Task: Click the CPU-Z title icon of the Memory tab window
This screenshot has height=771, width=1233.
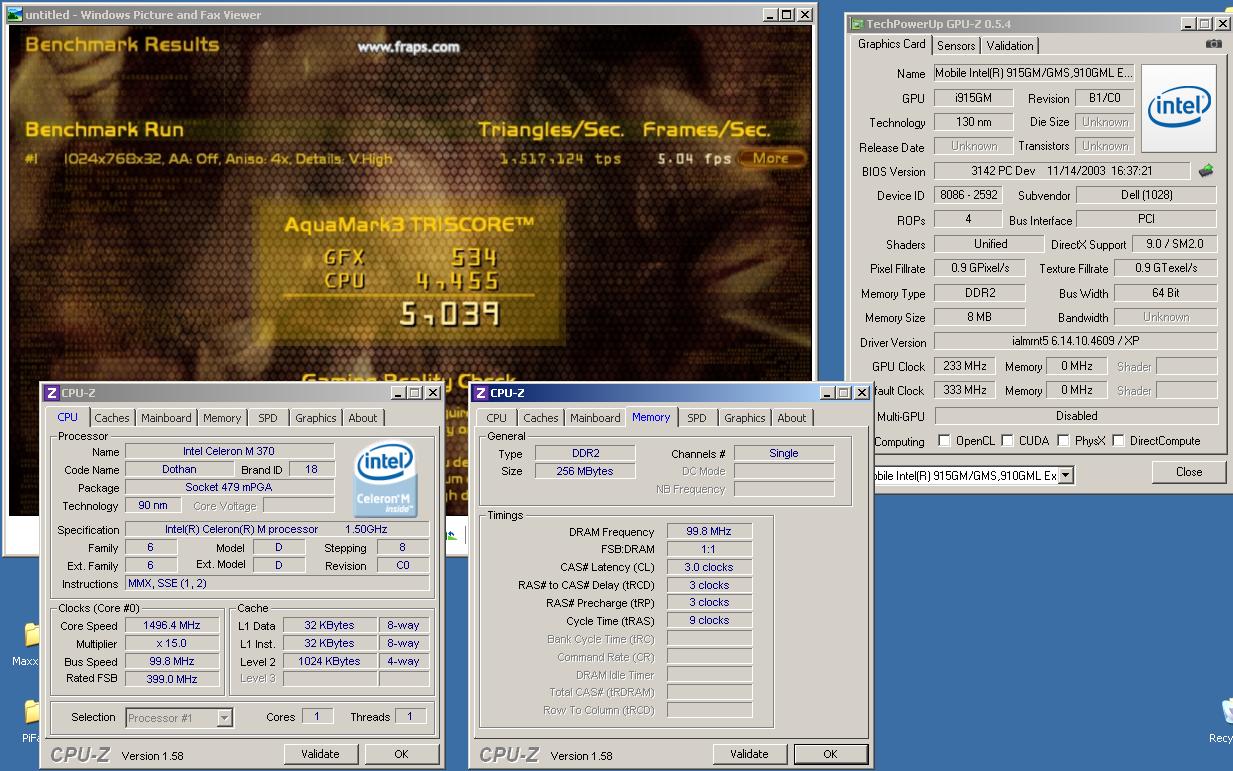Action: click(481, 393)
